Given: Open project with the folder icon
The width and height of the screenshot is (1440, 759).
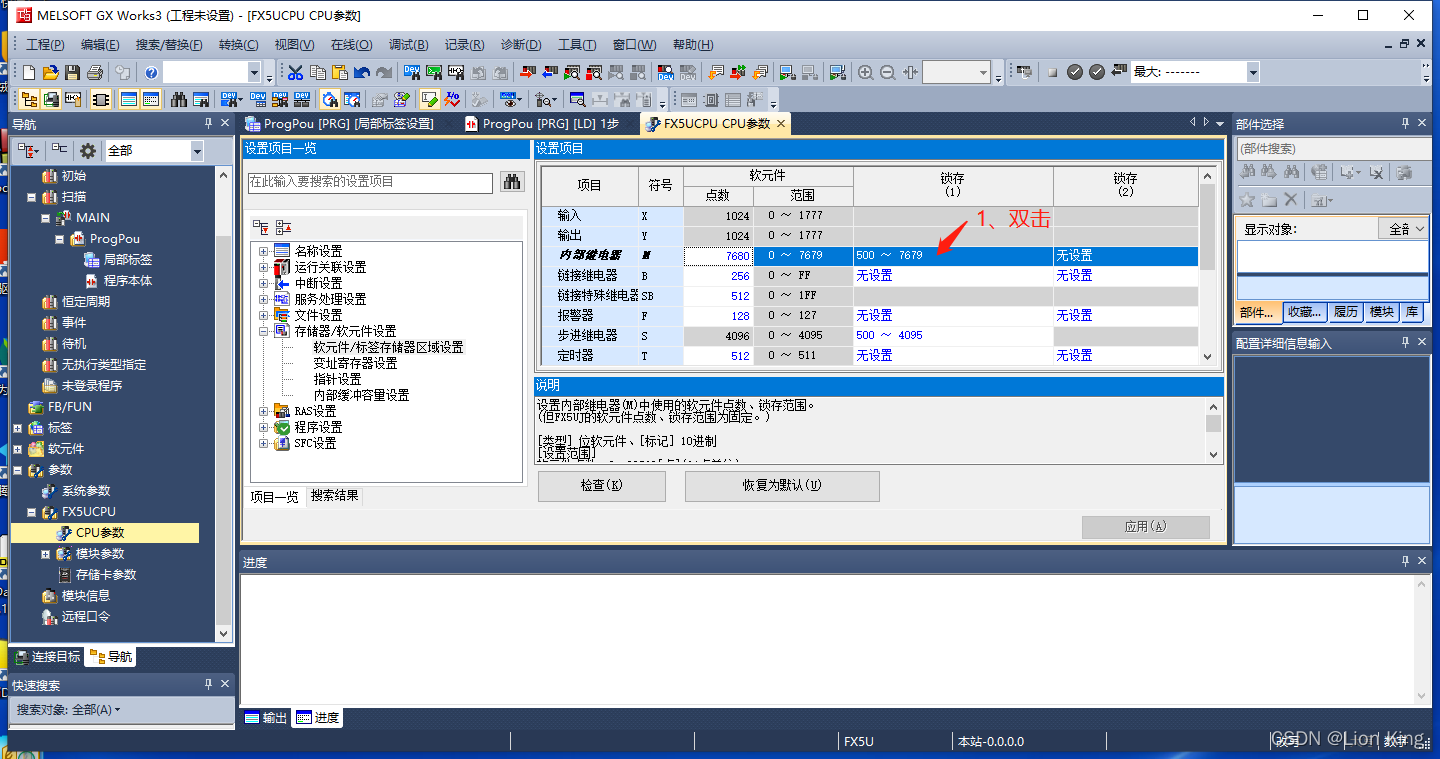Looking at the screenshot, I should [50, 72].
